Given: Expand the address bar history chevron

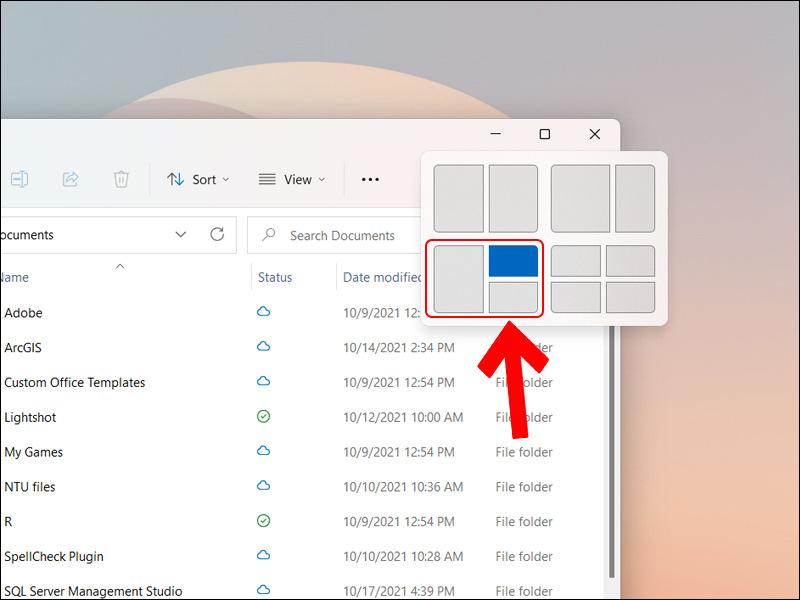Looking at the screenshot, I should pos(181,235).
